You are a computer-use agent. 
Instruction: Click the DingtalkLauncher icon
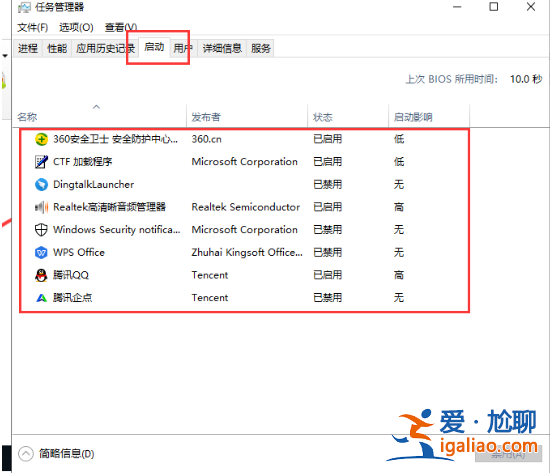point(41,185)
